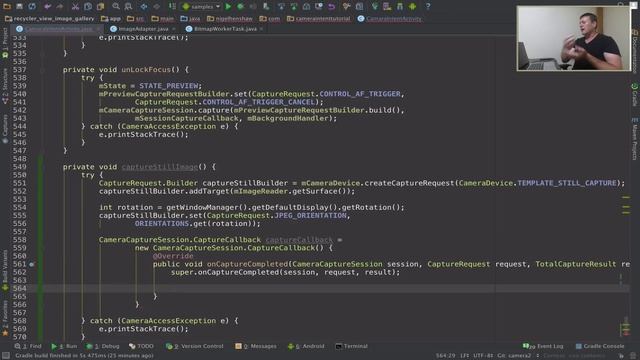
Task: Navigate back with the blue arrow icon
Action: 144,7
